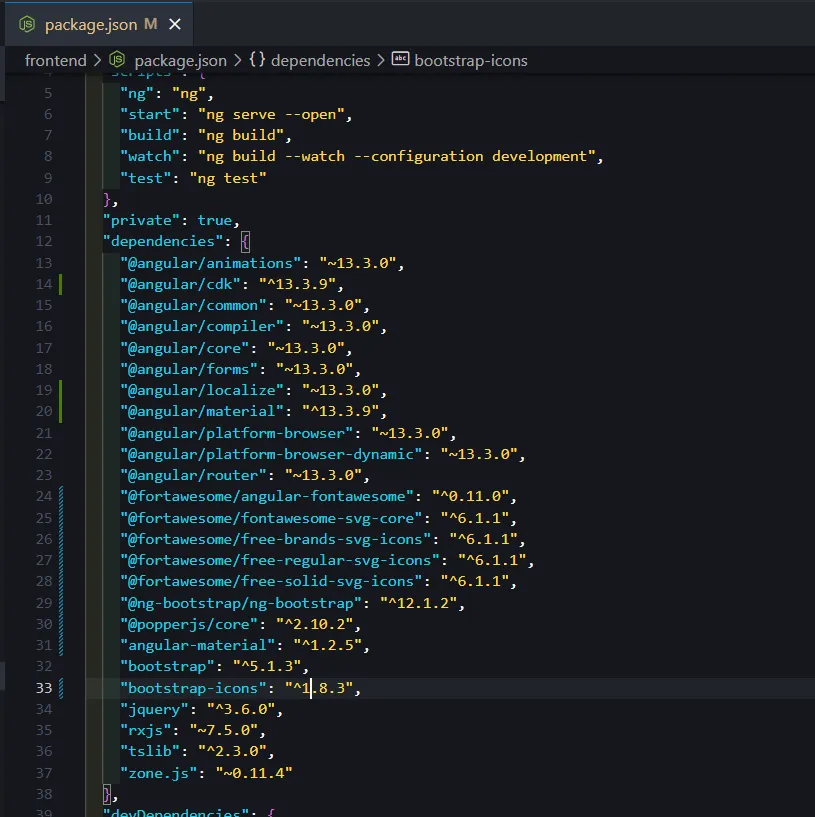
Task: Click the "@angular/router" dependency
Action: pos(193,475)
